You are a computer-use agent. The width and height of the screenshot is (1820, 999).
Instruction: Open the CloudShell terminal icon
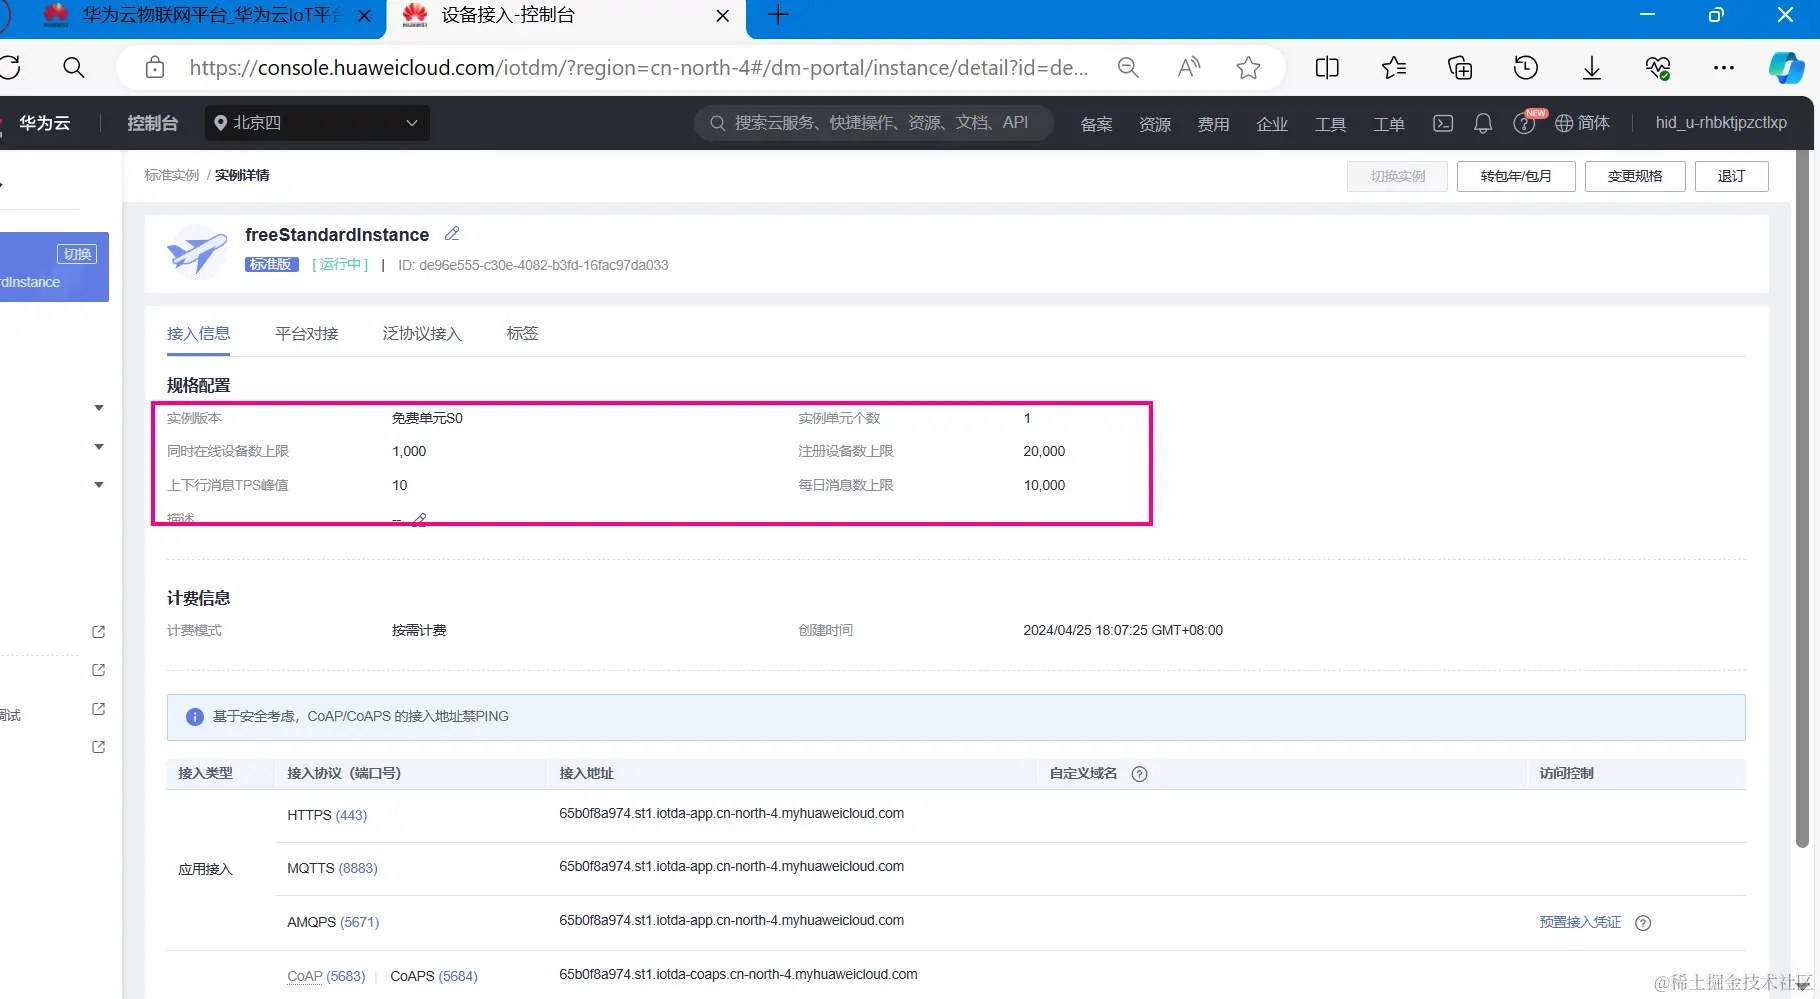pyautogui.click(x=1443, y=123)
